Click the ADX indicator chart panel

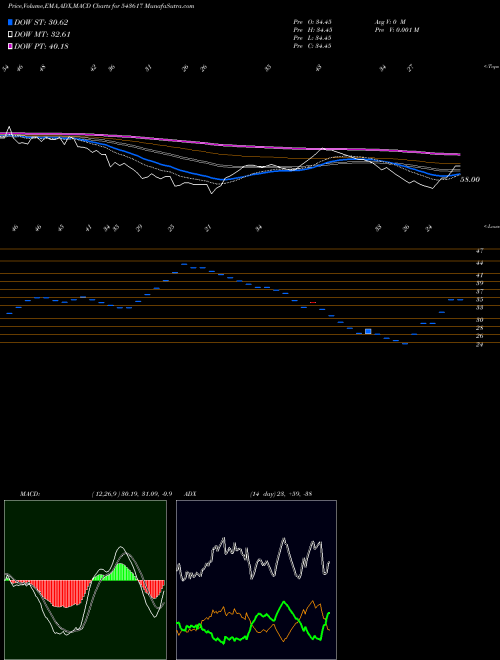(256, 580)
